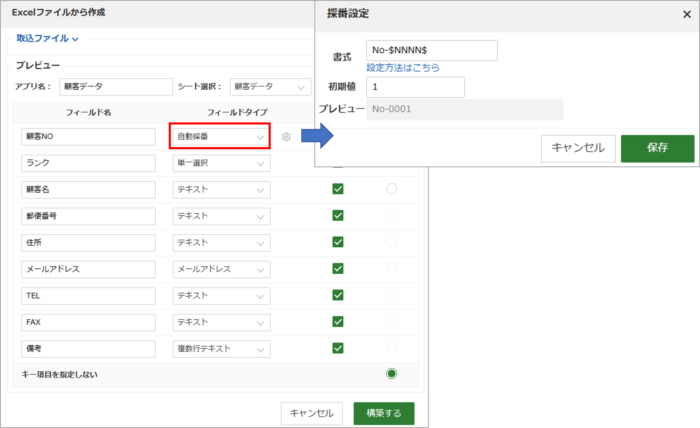700x428 pixels.
Task: Uncheck the 住所 import checkbox
Action: coord(338,242)
